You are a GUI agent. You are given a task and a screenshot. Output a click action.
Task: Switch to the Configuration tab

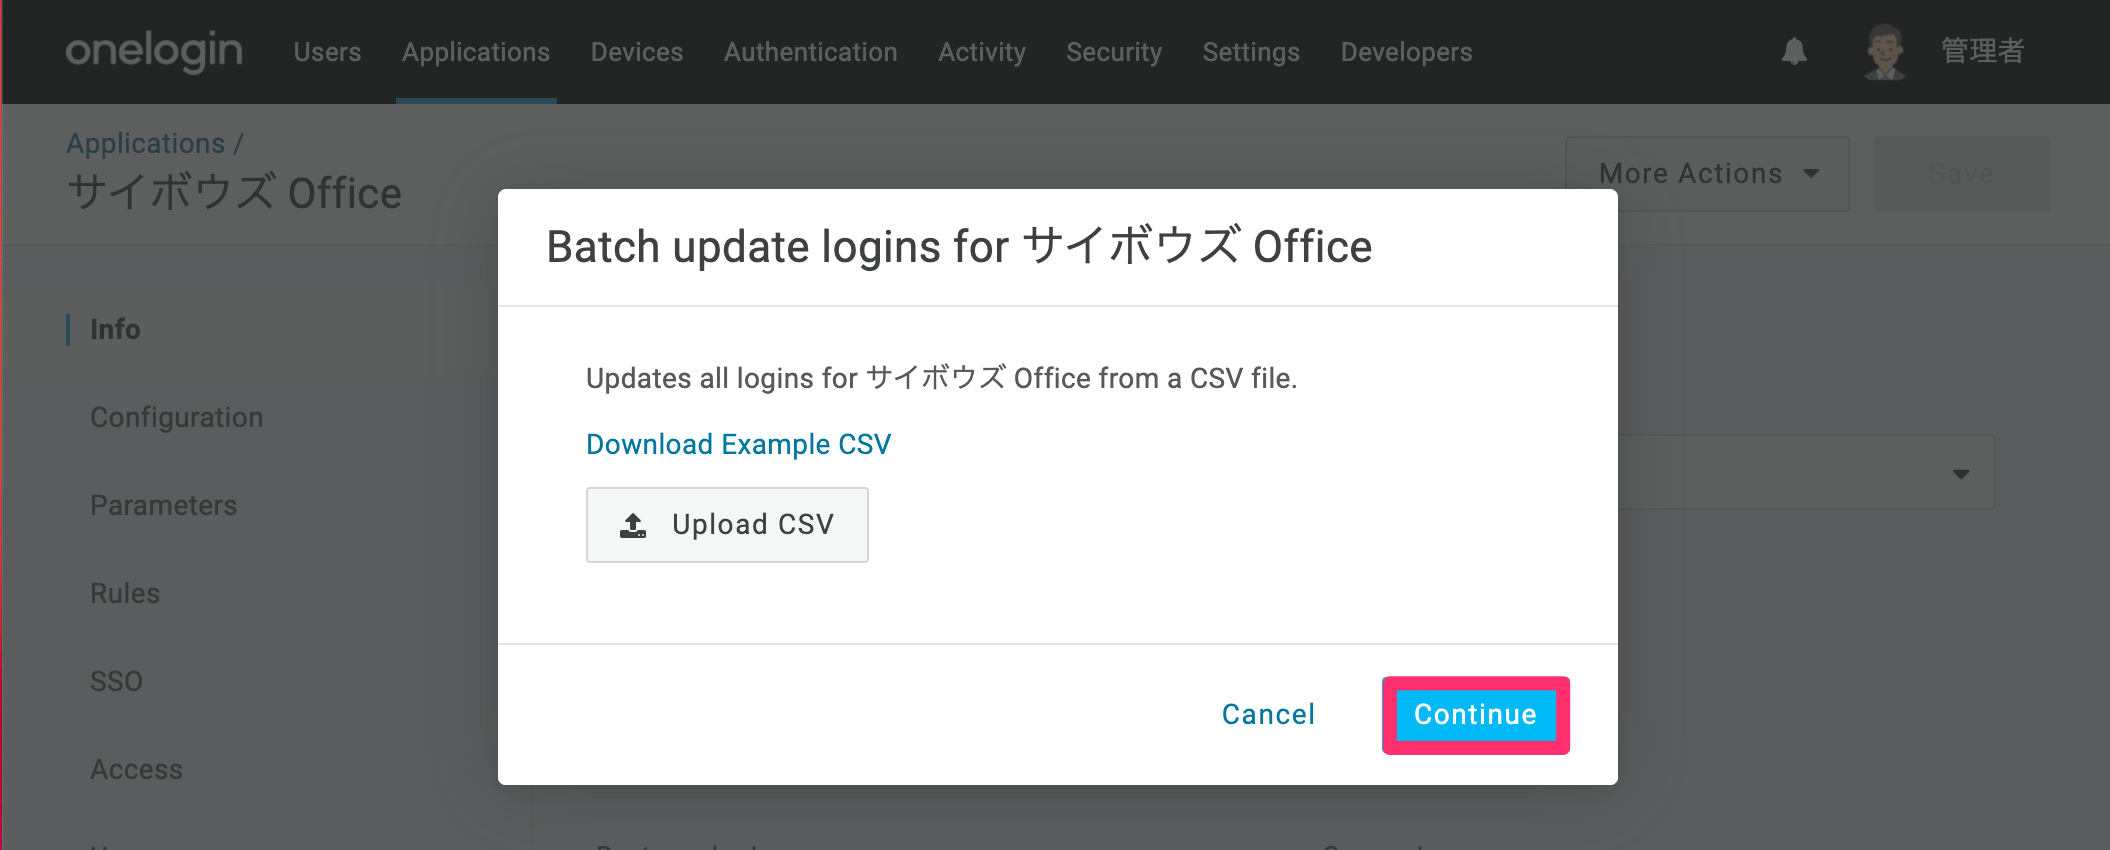(177, 417)
